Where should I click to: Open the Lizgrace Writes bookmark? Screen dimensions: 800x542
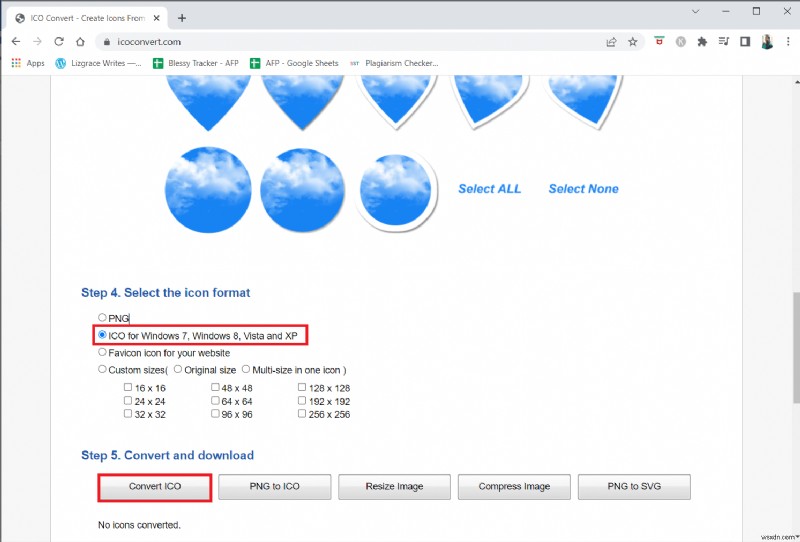click(x=98, y=63)
